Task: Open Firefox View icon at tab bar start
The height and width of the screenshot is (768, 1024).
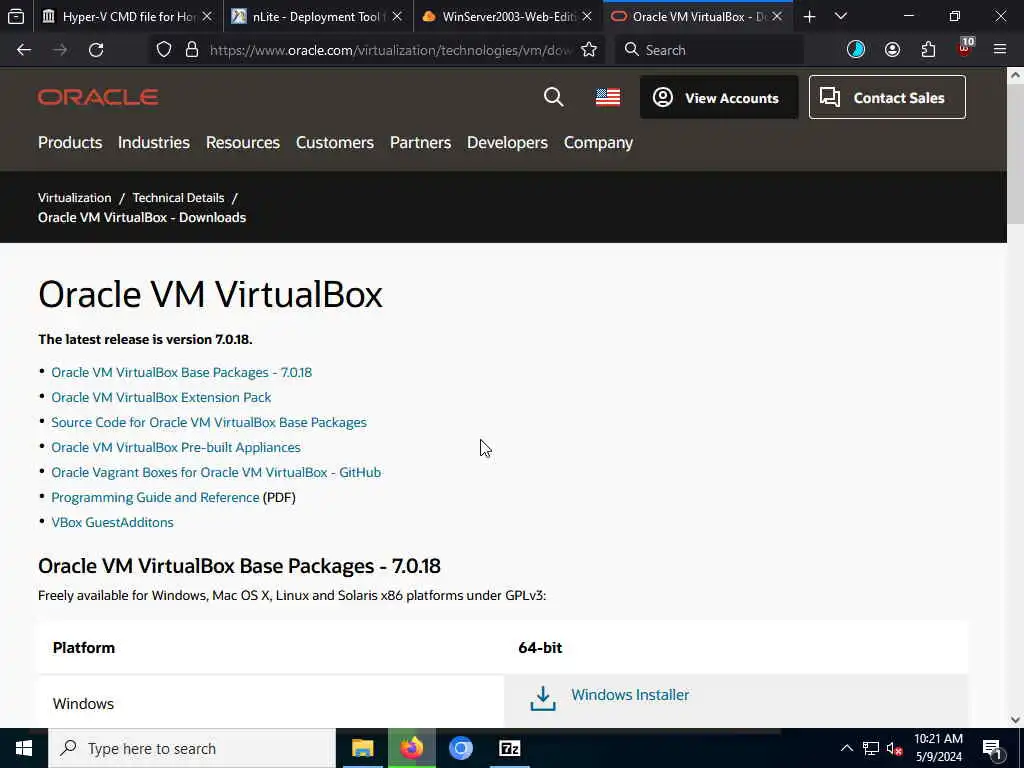Action: coord(16,16)
